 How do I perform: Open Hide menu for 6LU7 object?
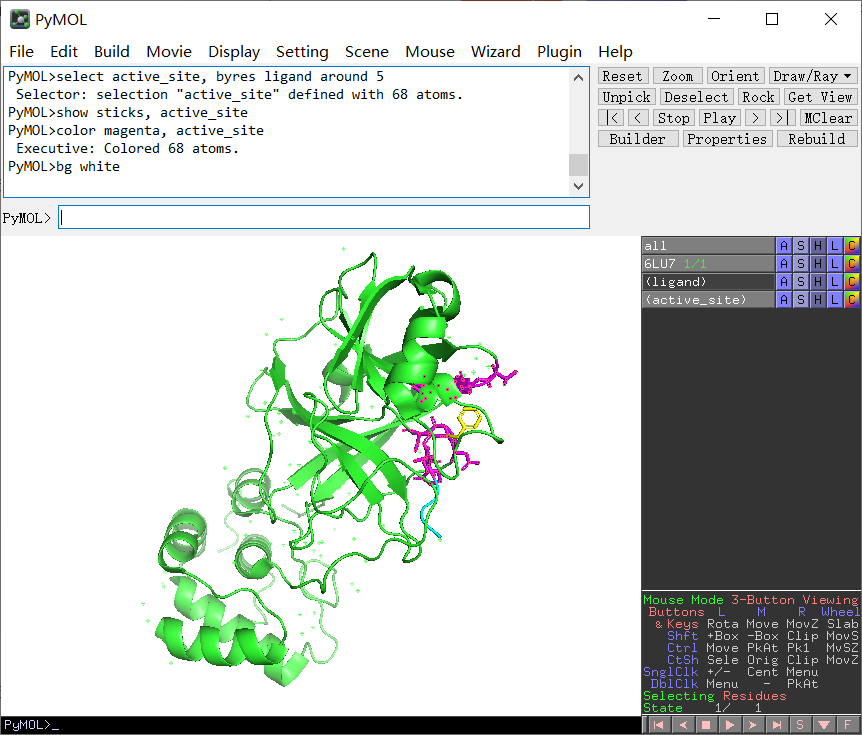818,264
